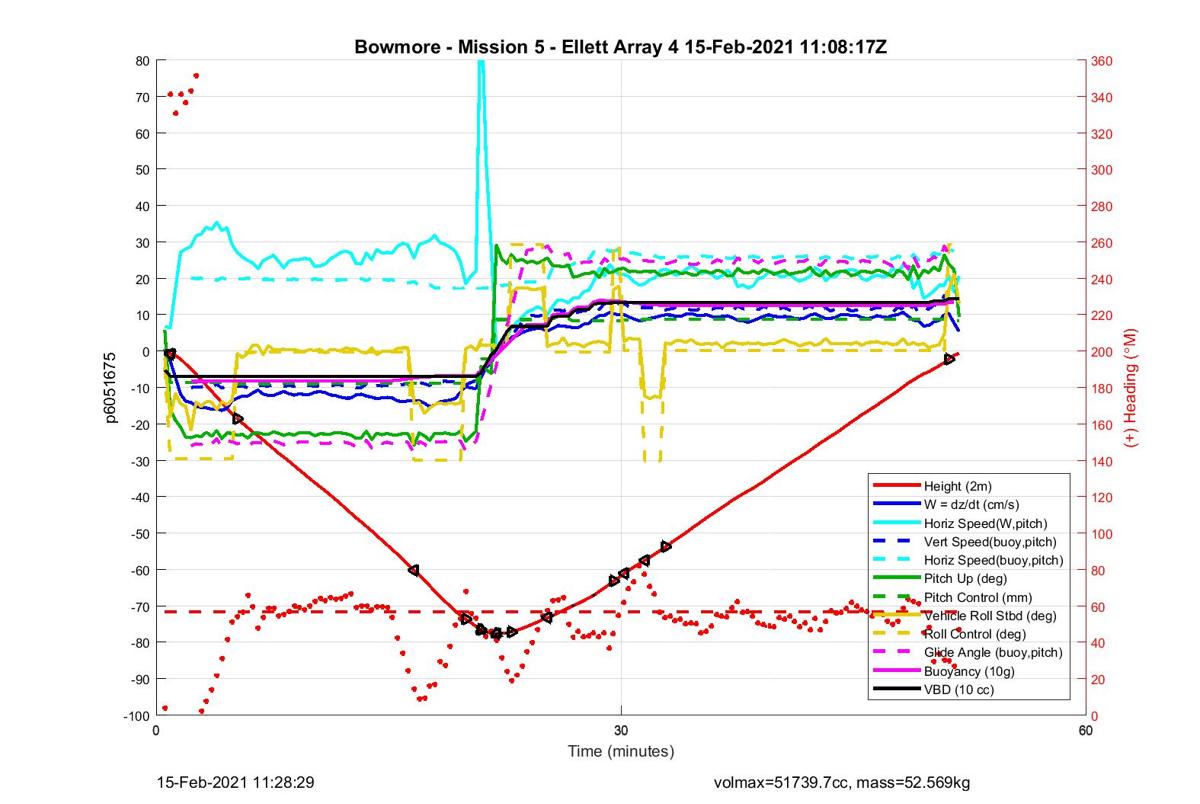Select the 'Vert Speed(buoy,pitch)' legend entry
This screenshot has width=1200, height=804.
point(989,541)
